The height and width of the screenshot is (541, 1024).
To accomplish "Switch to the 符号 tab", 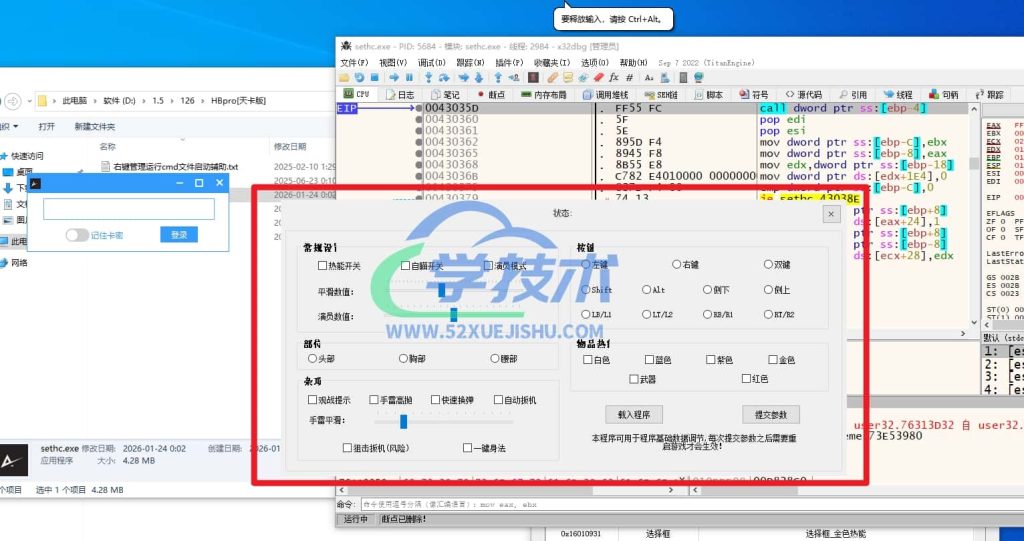I will [x=753, y=95].
